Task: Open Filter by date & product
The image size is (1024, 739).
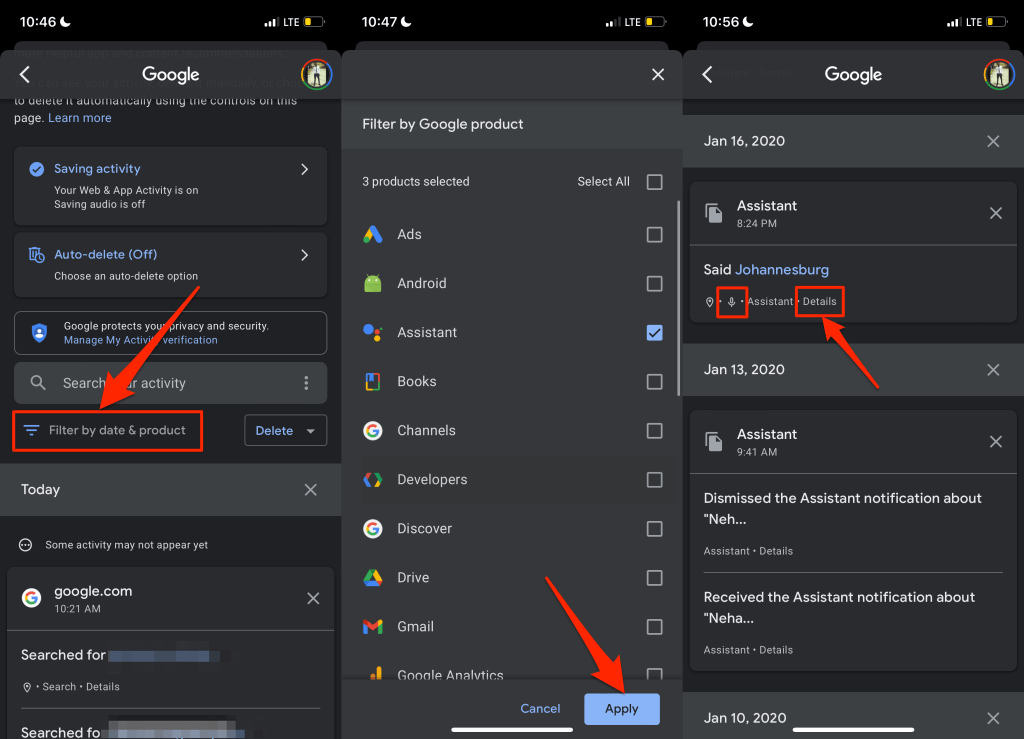Action: coord(108,431)
